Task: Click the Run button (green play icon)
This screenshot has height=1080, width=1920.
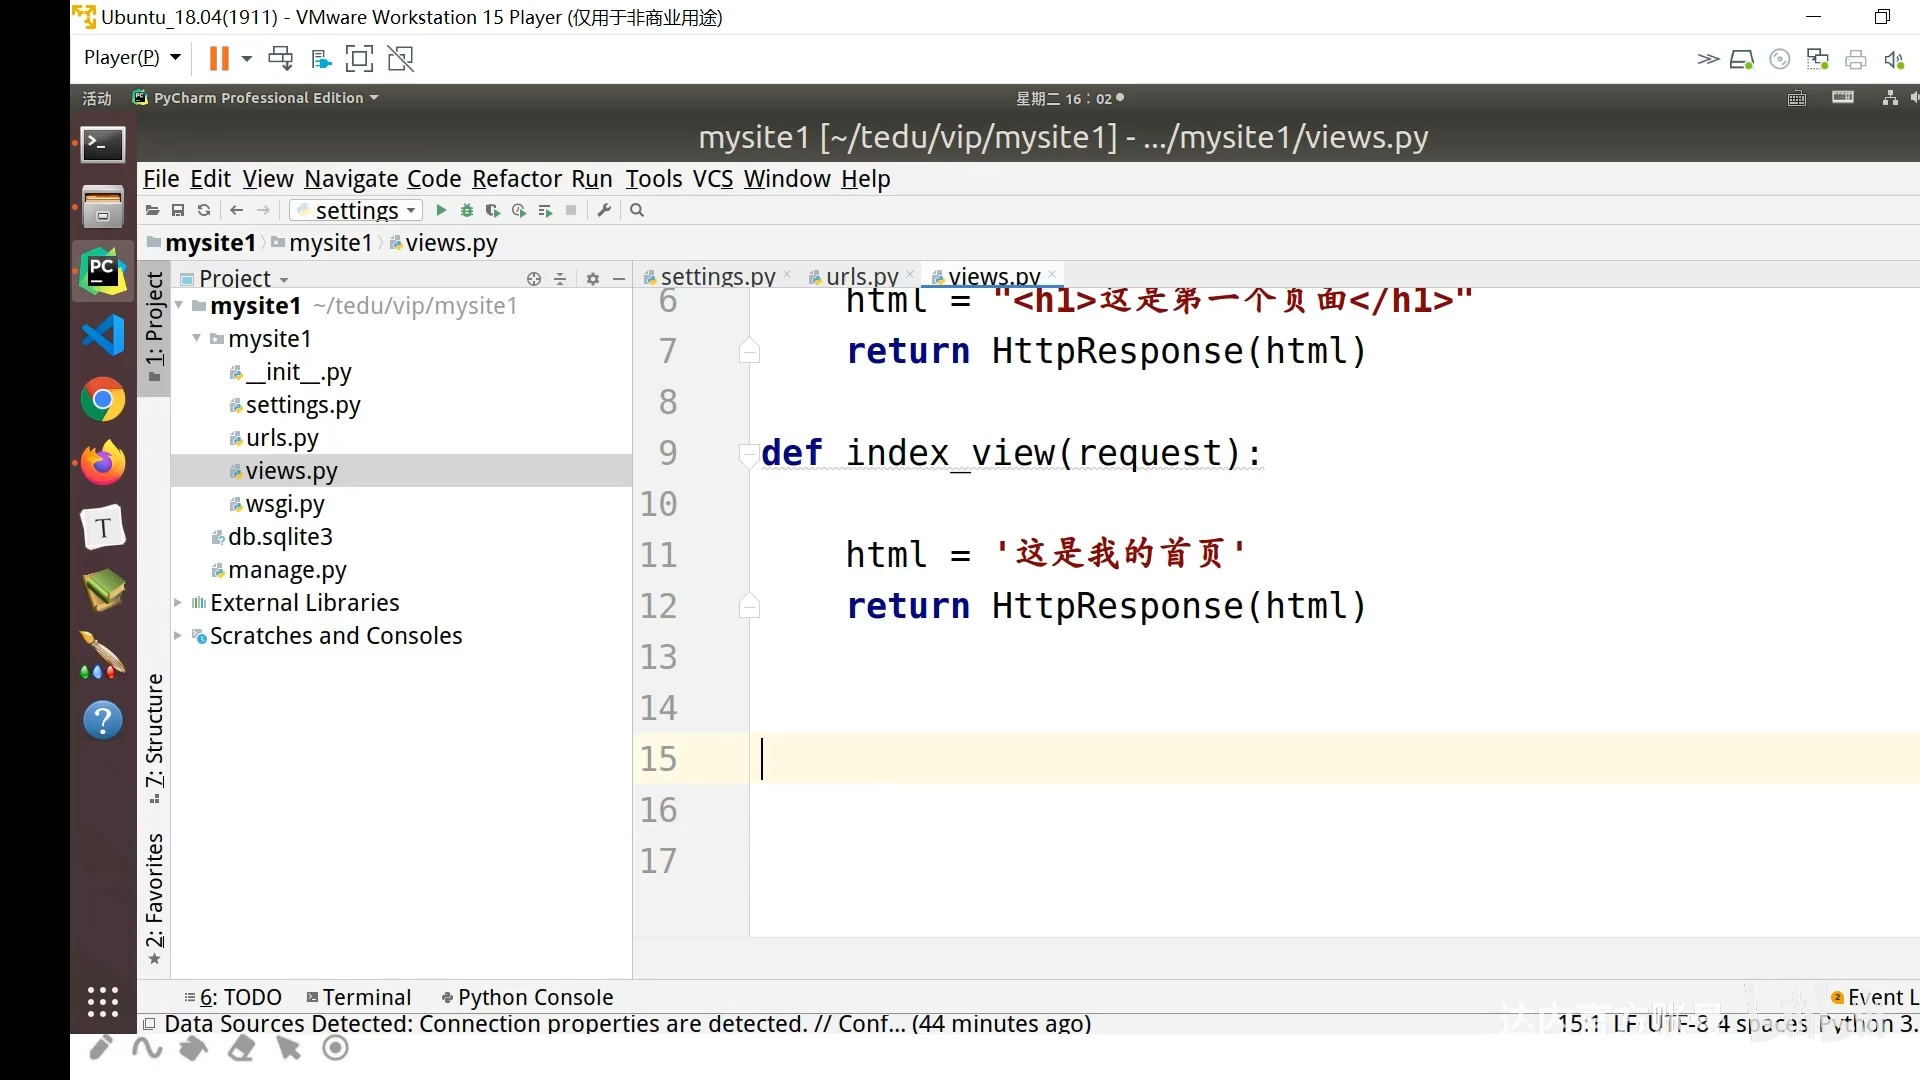Action: click(440, 211)
